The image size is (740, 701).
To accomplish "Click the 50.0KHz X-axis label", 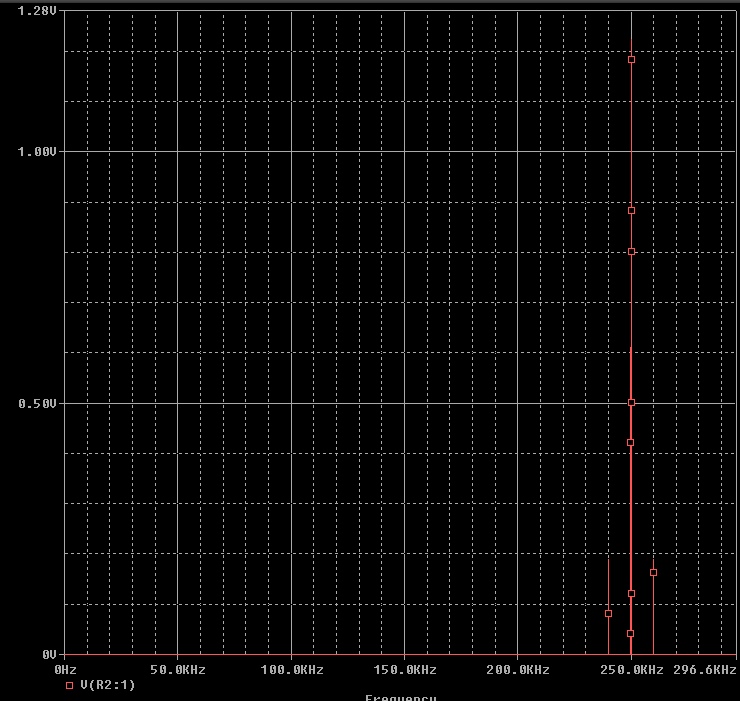I will pos(177,669).
